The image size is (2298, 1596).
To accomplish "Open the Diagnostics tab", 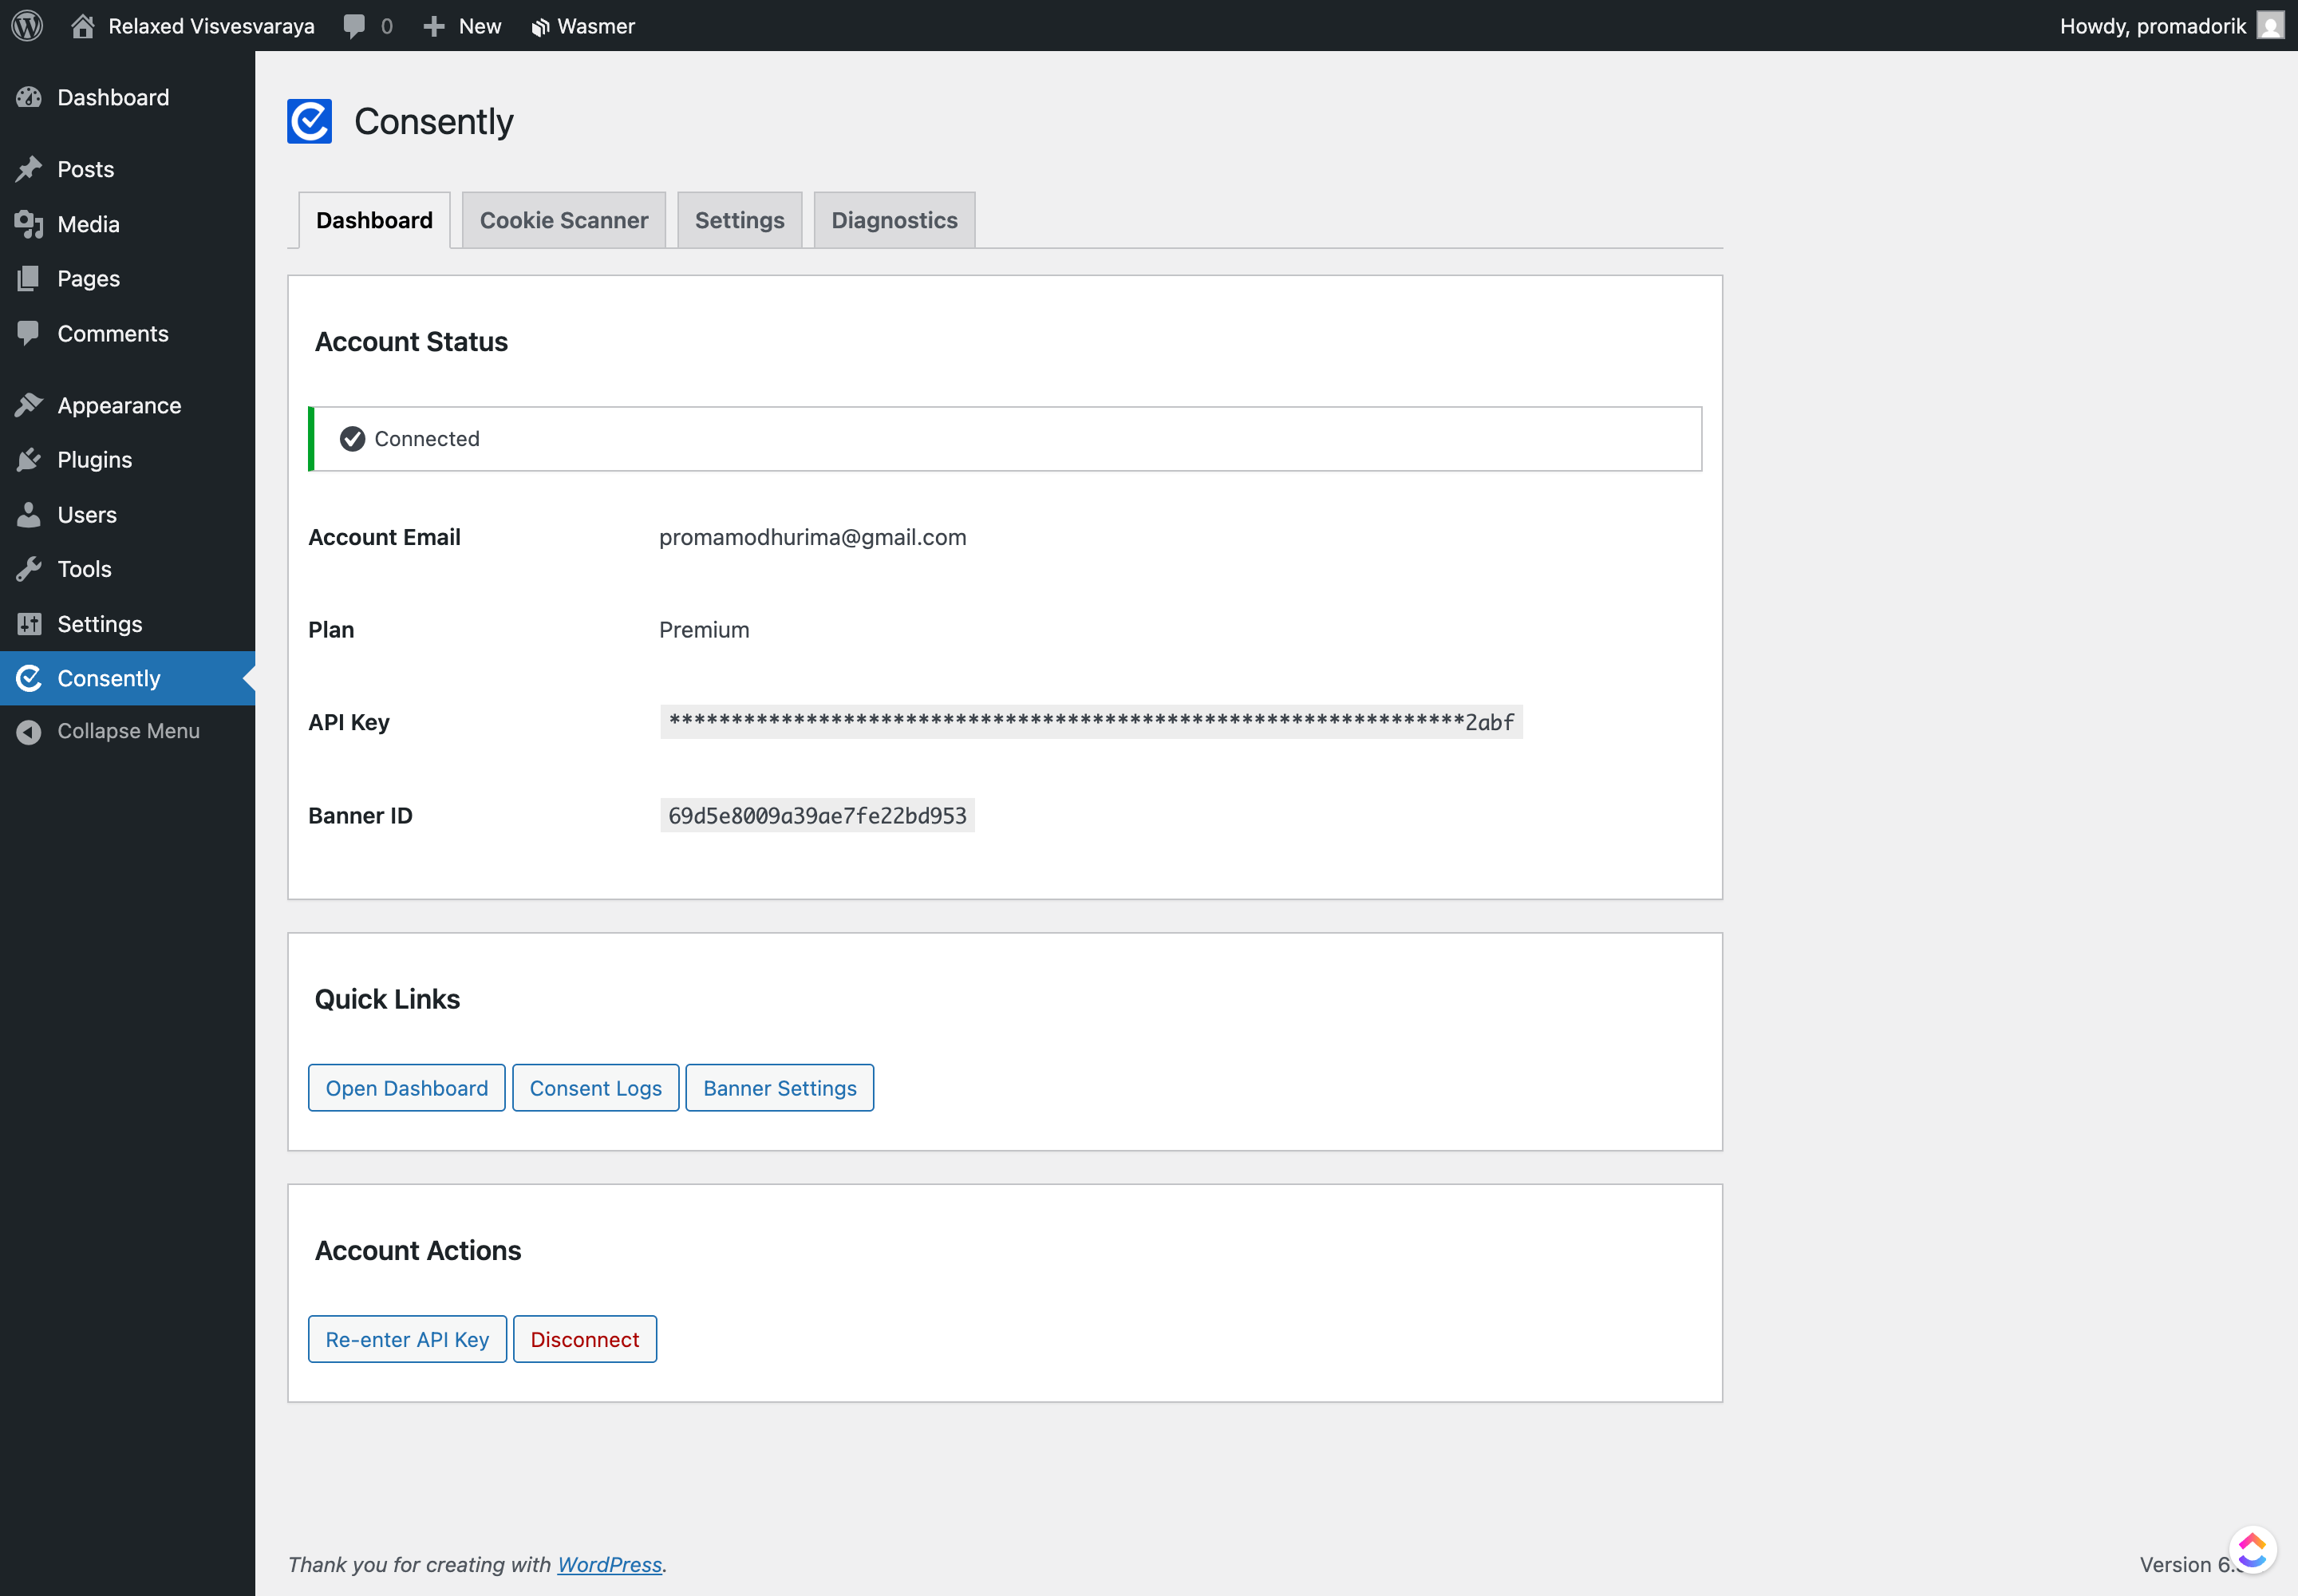I will point(893,219).
